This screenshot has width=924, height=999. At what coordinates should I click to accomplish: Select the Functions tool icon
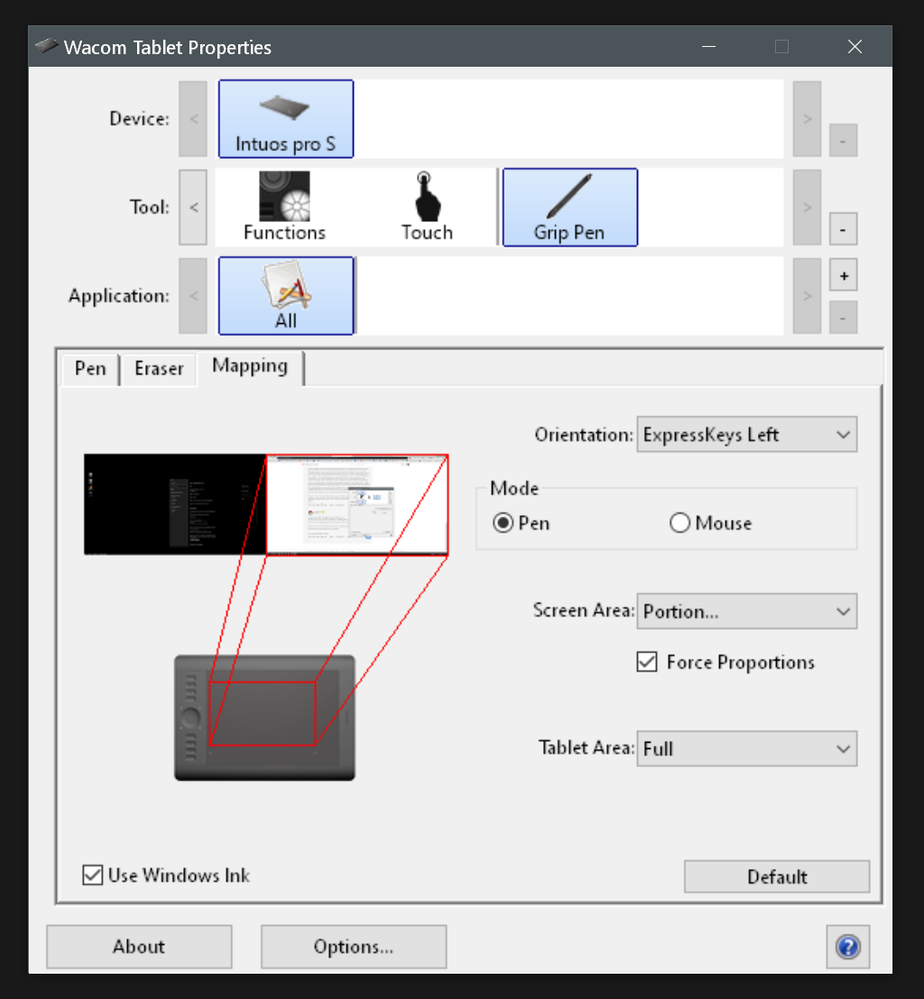click(x=284, y=207)
